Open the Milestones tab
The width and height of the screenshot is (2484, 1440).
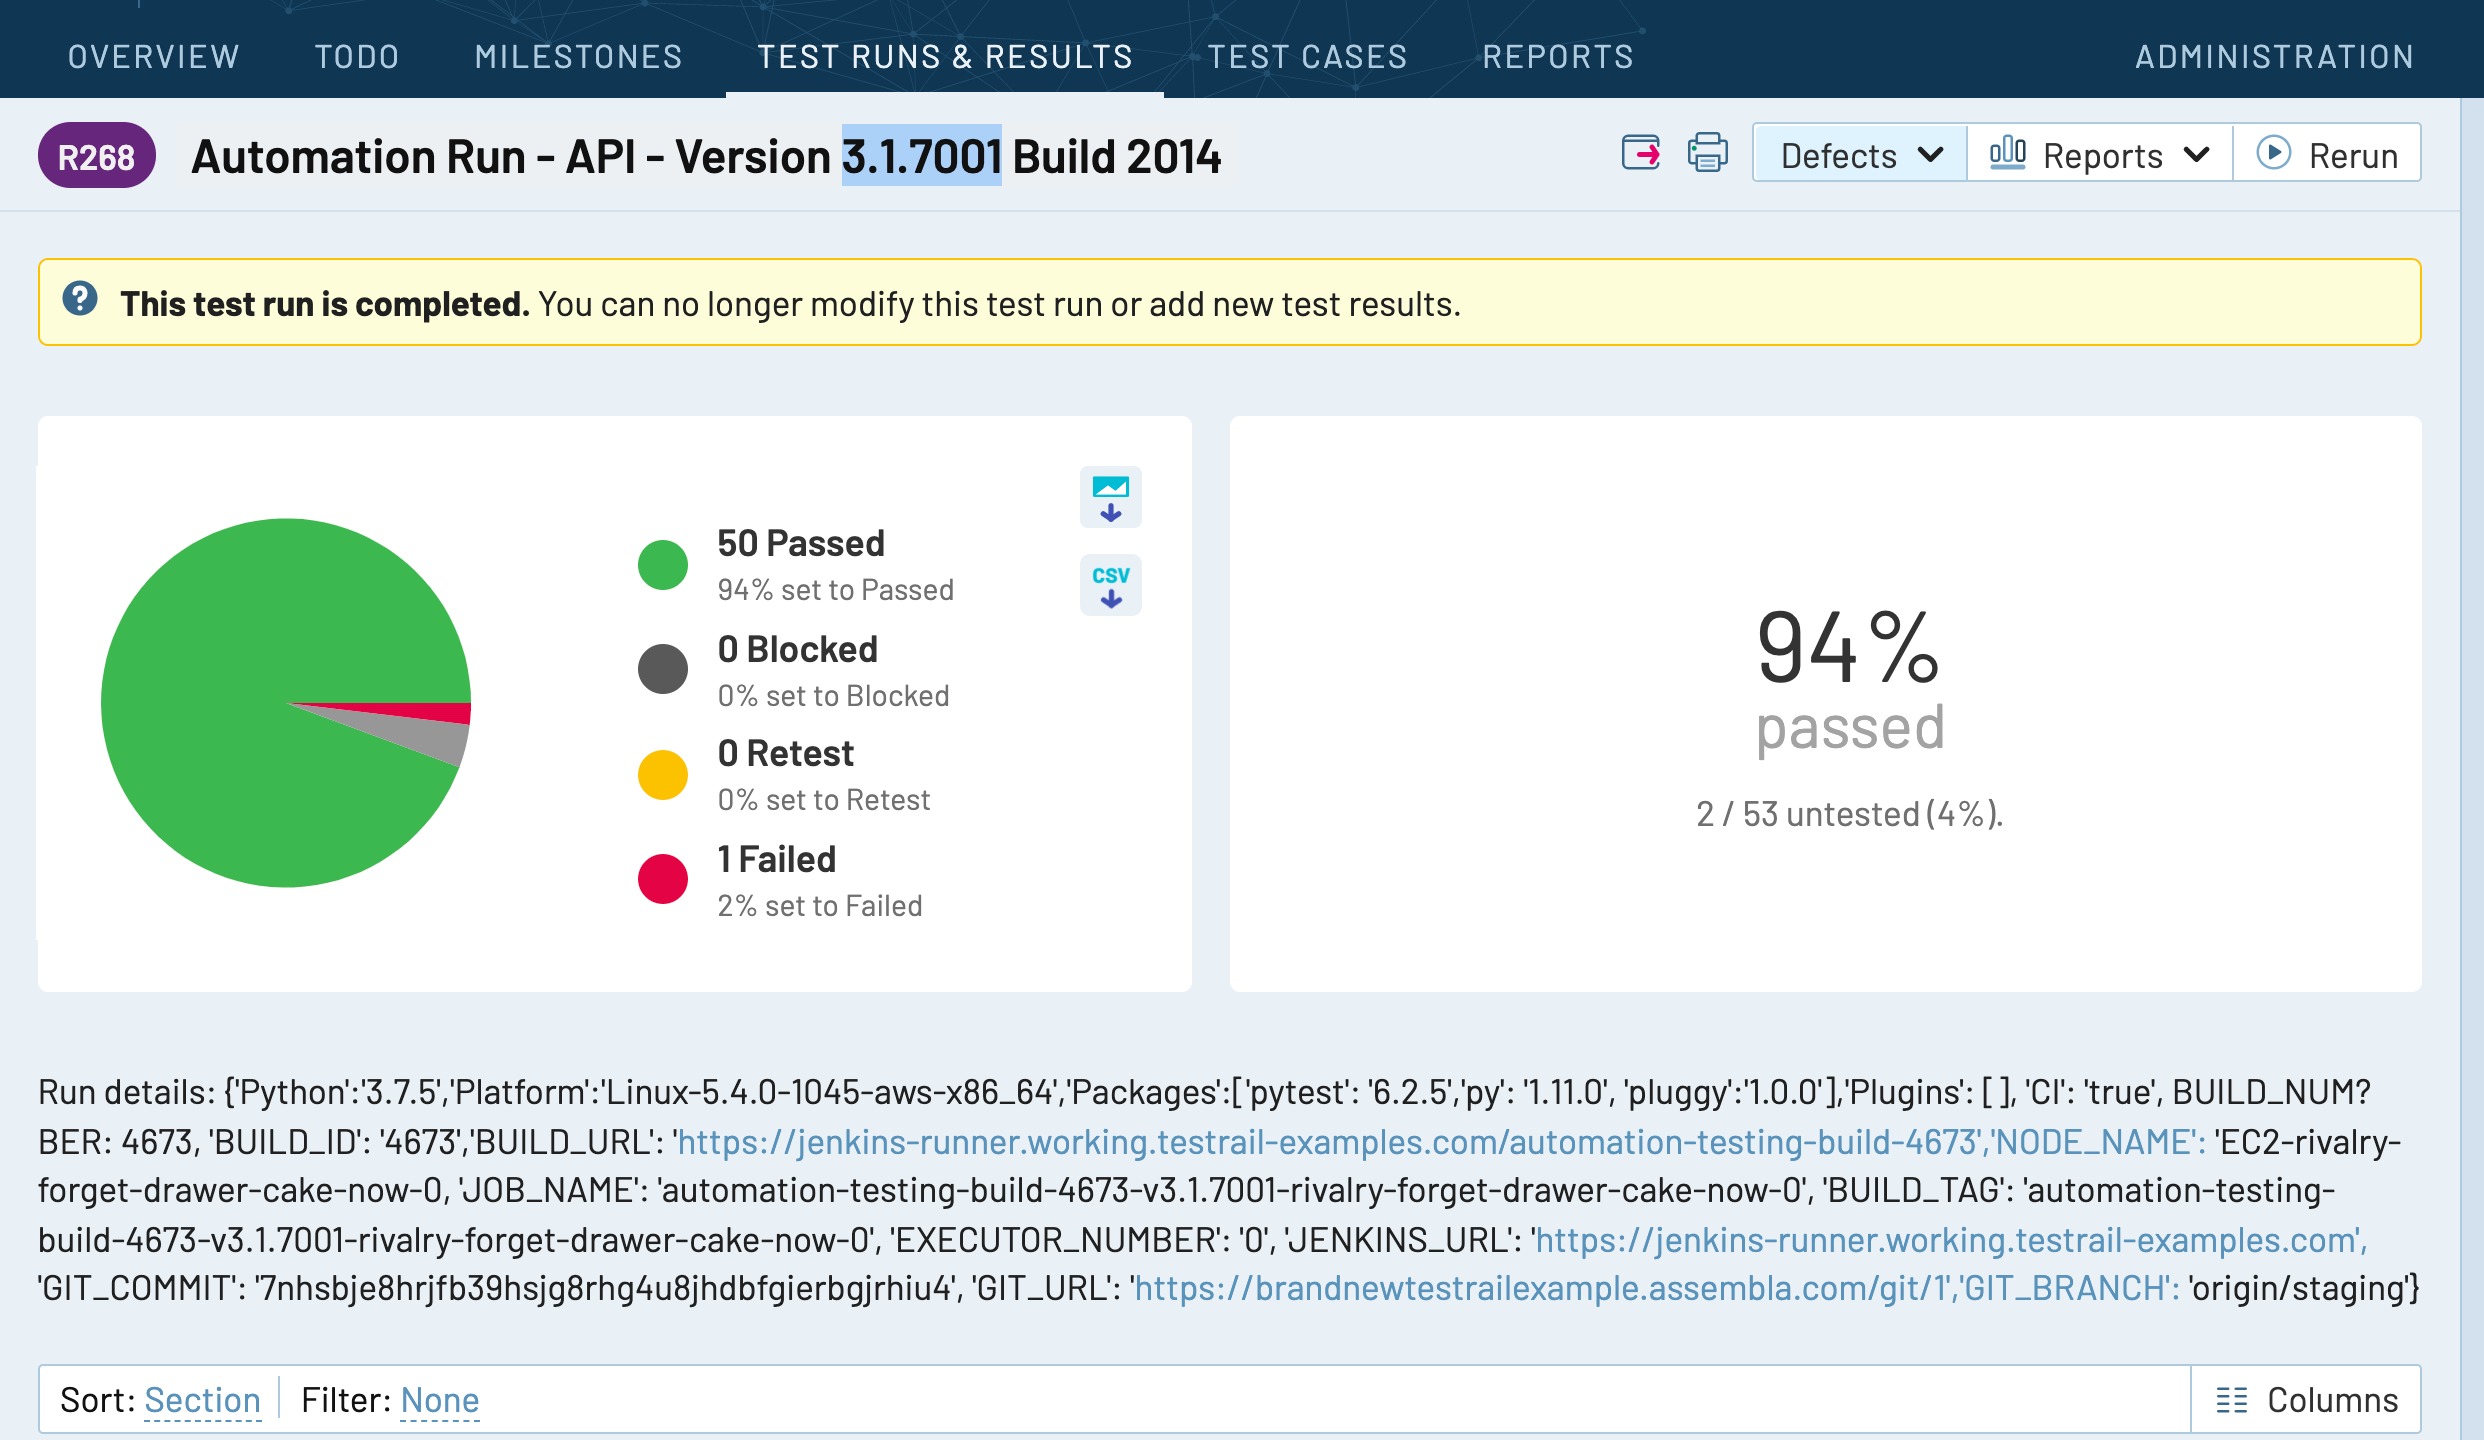[x=578, y=57]
